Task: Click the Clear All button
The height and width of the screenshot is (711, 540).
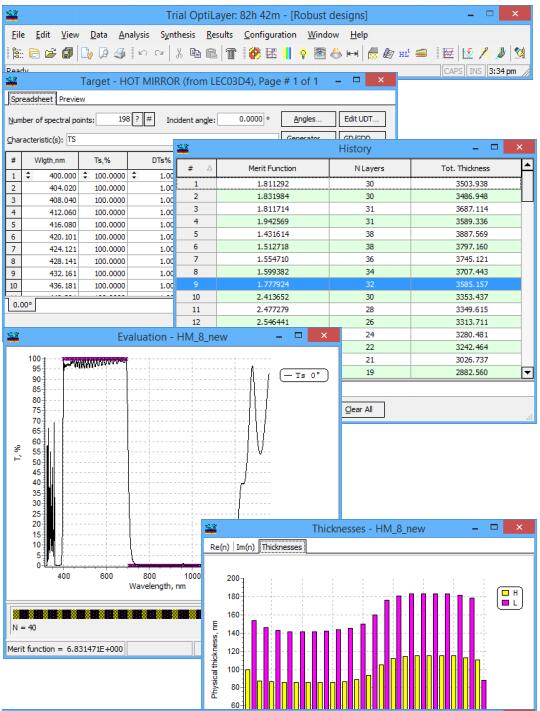Action: (x=359, y=409)
